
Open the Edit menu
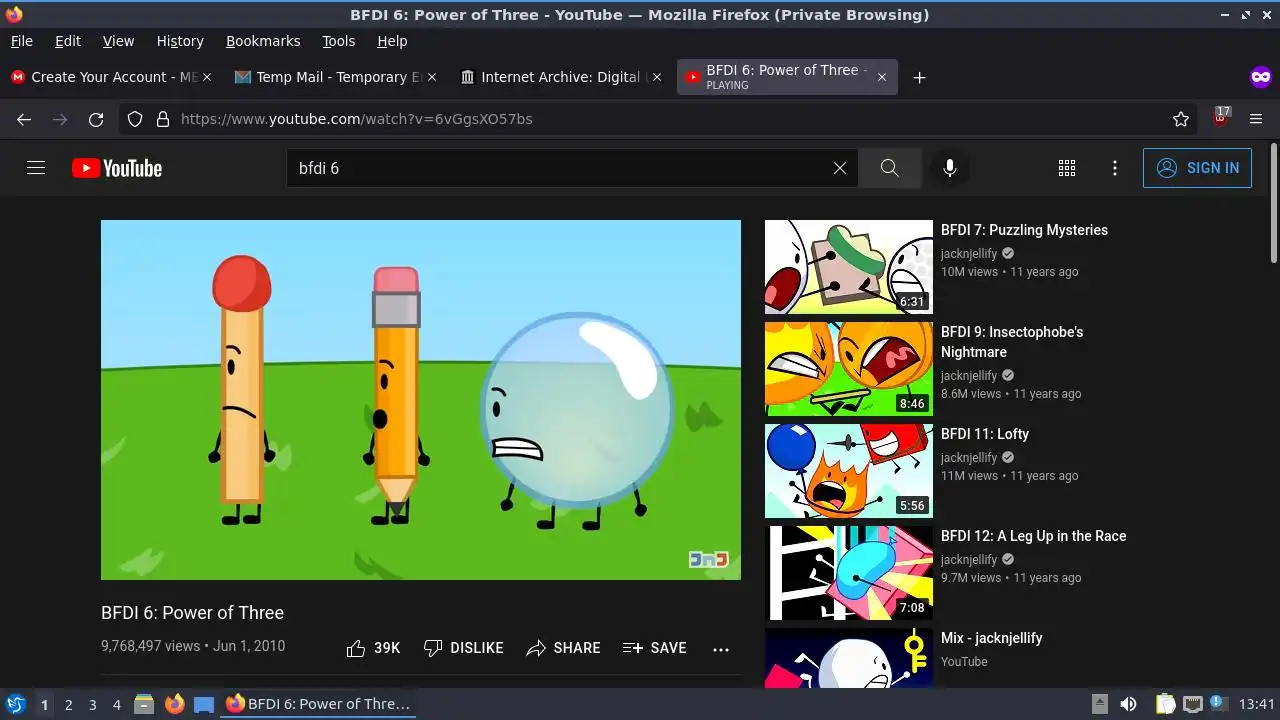[x=68, y=41]
